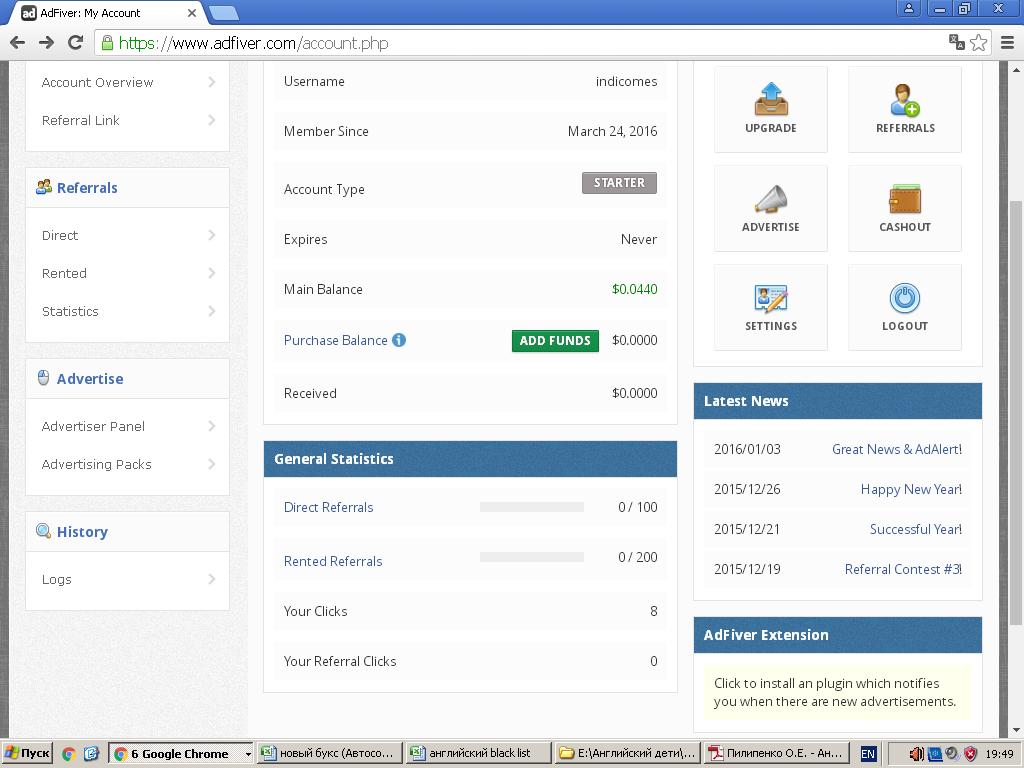Open the Rented Referrals link

(333, 561)
